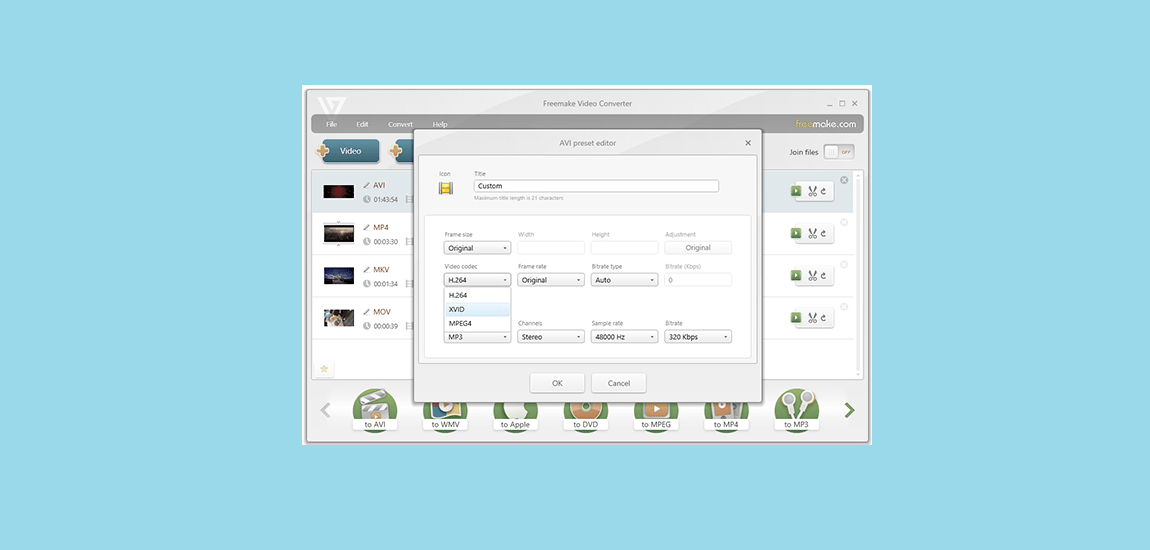Click the file list vertical scrollbar
The width and height of the screenshot is (1150, 550).
point(858,275)
